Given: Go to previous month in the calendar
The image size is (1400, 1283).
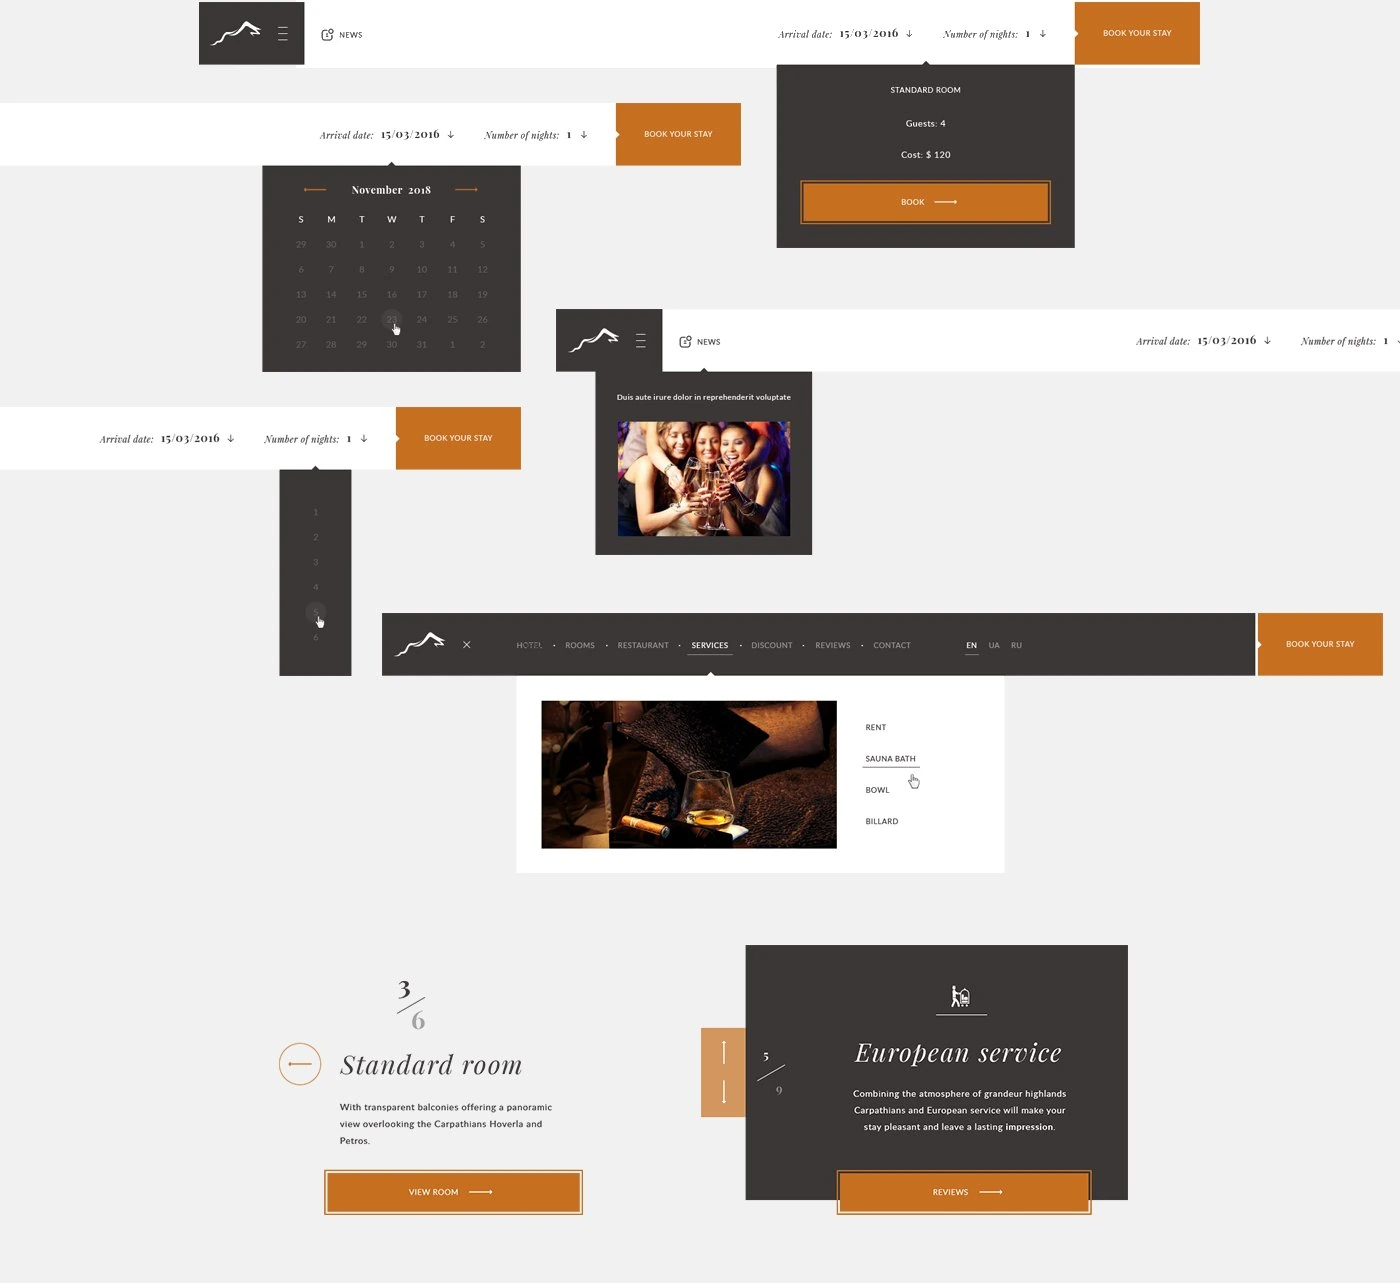Looking at the screenshot, I should [x=315, y=190].
